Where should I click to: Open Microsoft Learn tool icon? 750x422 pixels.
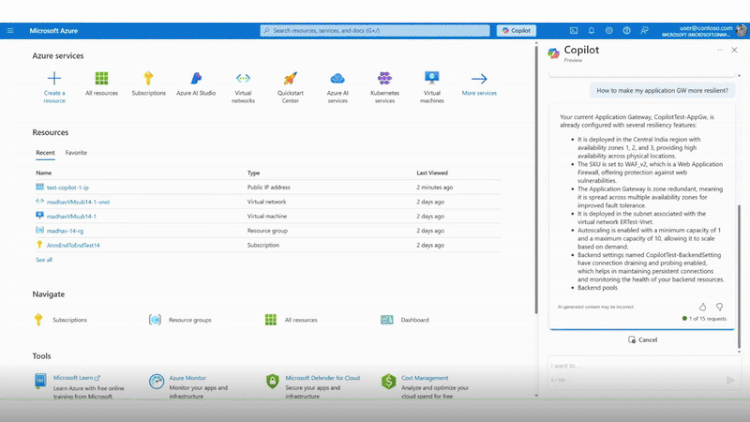[x=41, y=381]
